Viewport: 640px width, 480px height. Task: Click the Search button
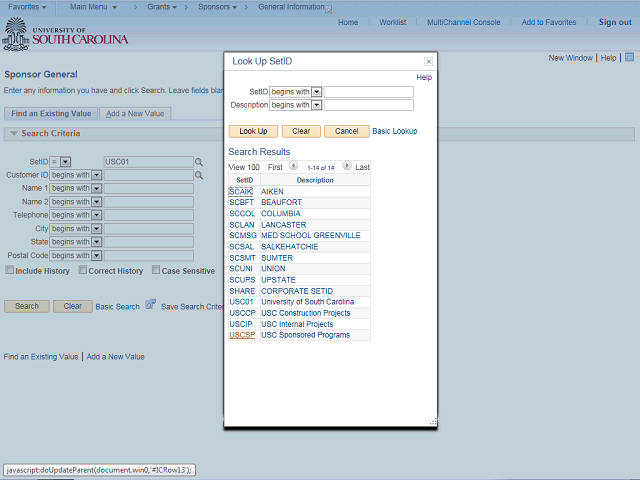coord(27,306)
